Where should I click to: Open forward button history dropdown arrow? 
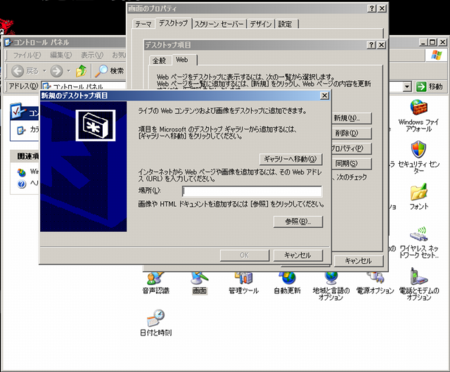69,71
